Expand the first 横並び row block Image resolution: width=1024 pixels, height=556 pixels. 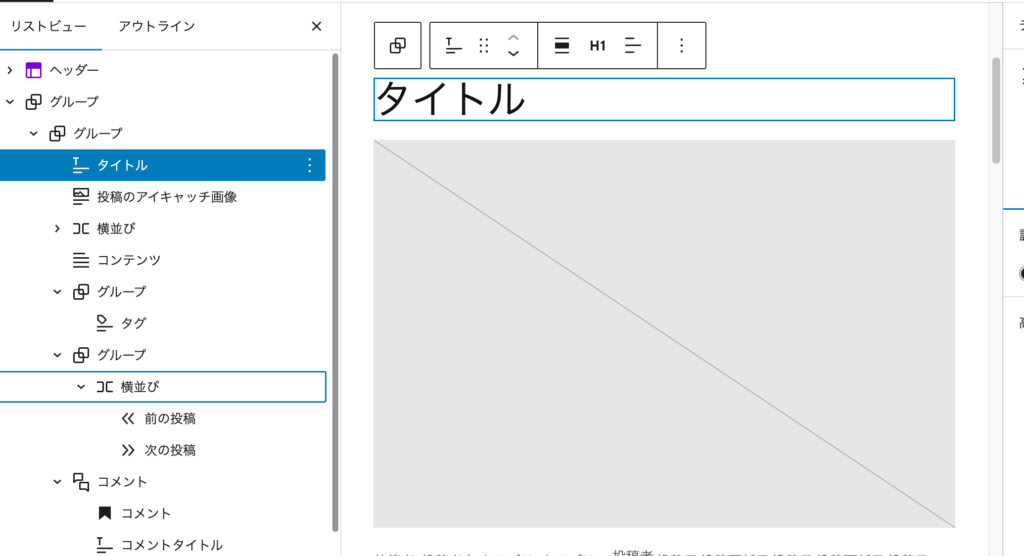(x=57, y=228)
